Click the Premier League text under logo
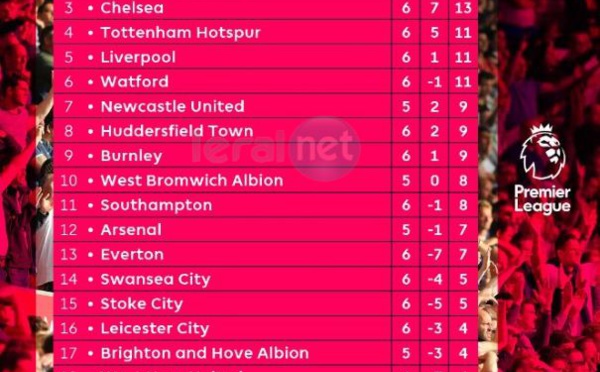 tap(542, 199)
